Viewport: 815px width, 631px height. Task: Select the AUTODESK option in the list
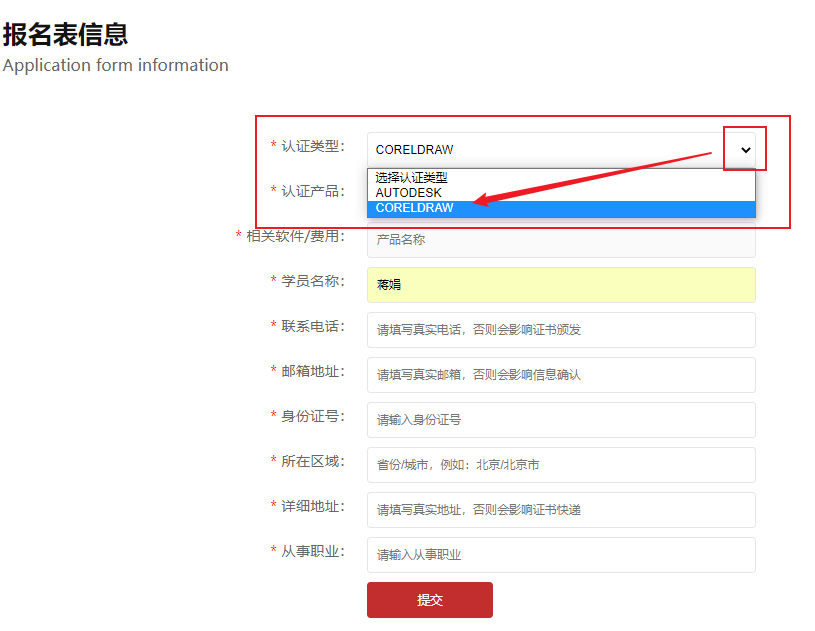click(561, 193)
